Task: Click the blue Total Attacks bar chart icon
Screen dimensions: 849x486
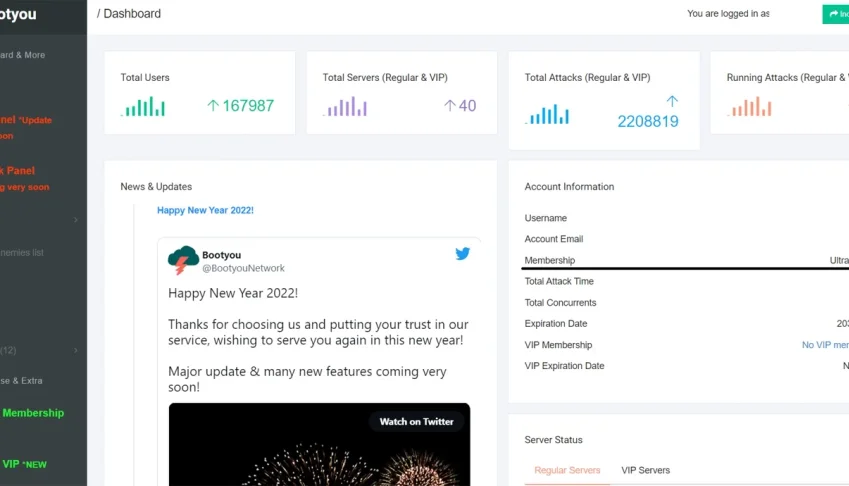Action: pos(547,115)
